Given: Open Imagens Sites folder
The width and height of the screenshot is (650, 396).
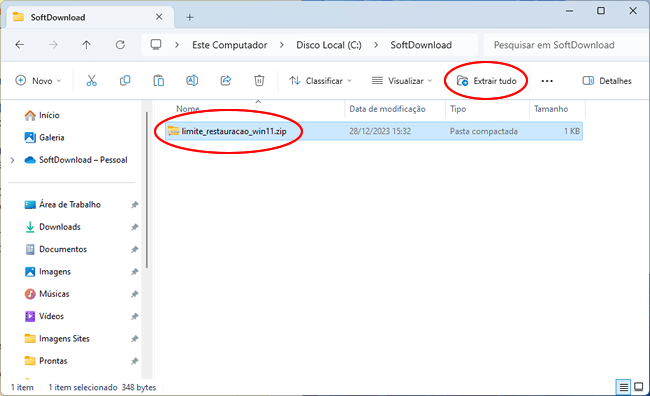Looking at the screenshot, I should tap(57, 339).
